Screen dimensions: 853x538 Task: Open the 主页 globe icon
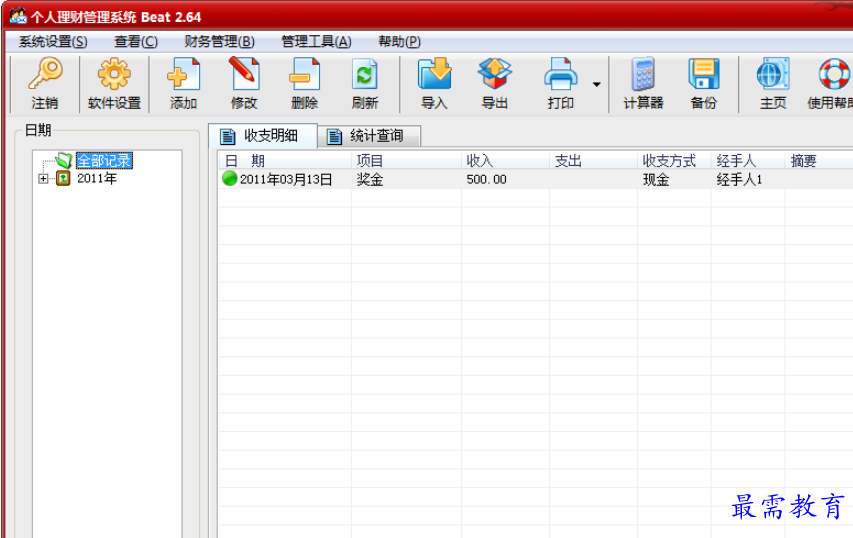click(x=772, y=73)
